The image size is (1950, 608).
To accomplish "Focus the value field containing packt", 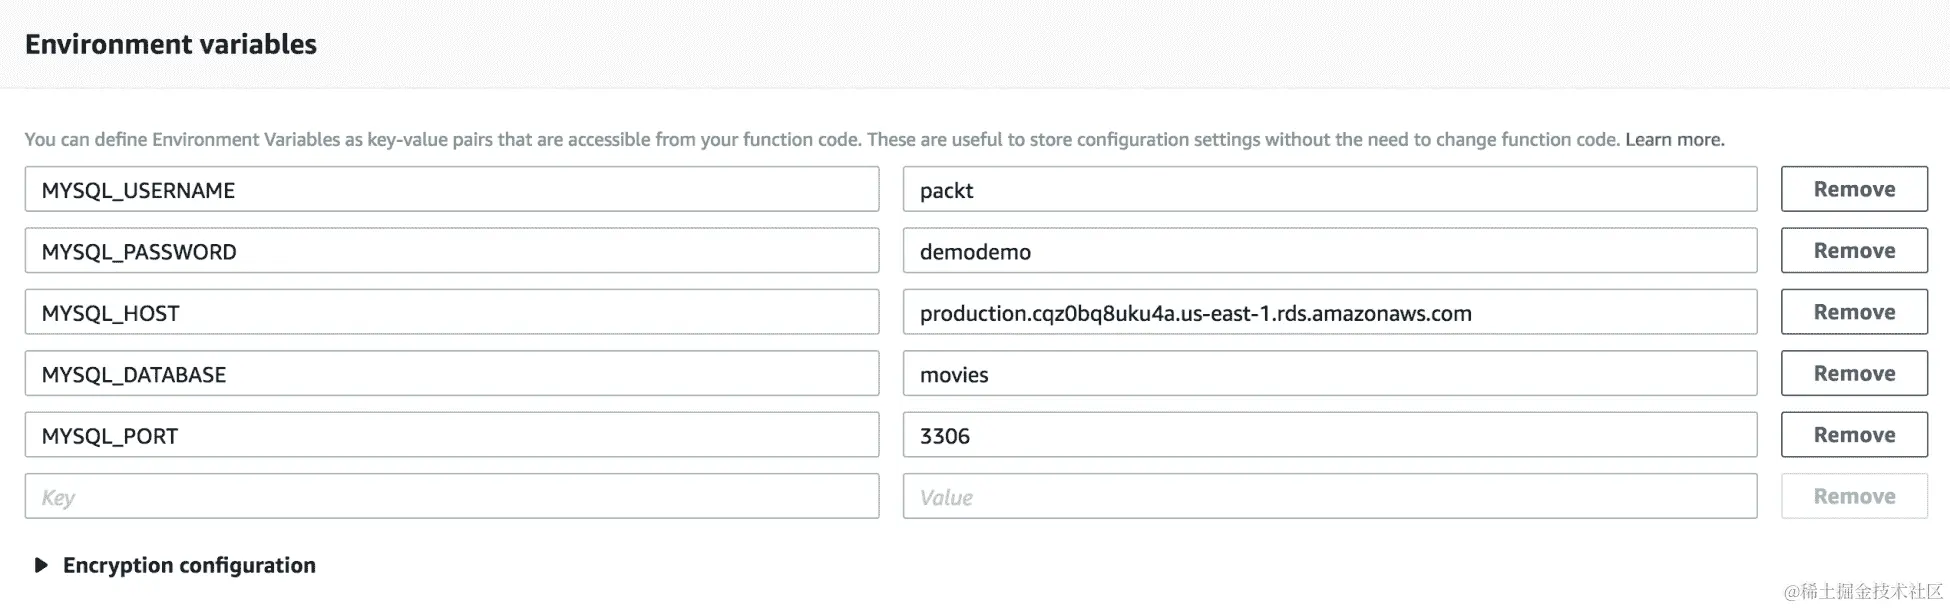I will point(1329,190).
